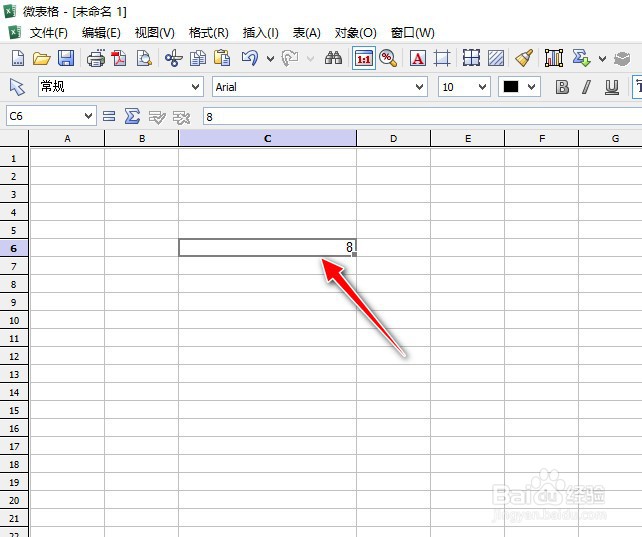Screen dimensions: 642x537
Task: Export to PDF with the red PDF icon
Action: (x=119, y=59)
